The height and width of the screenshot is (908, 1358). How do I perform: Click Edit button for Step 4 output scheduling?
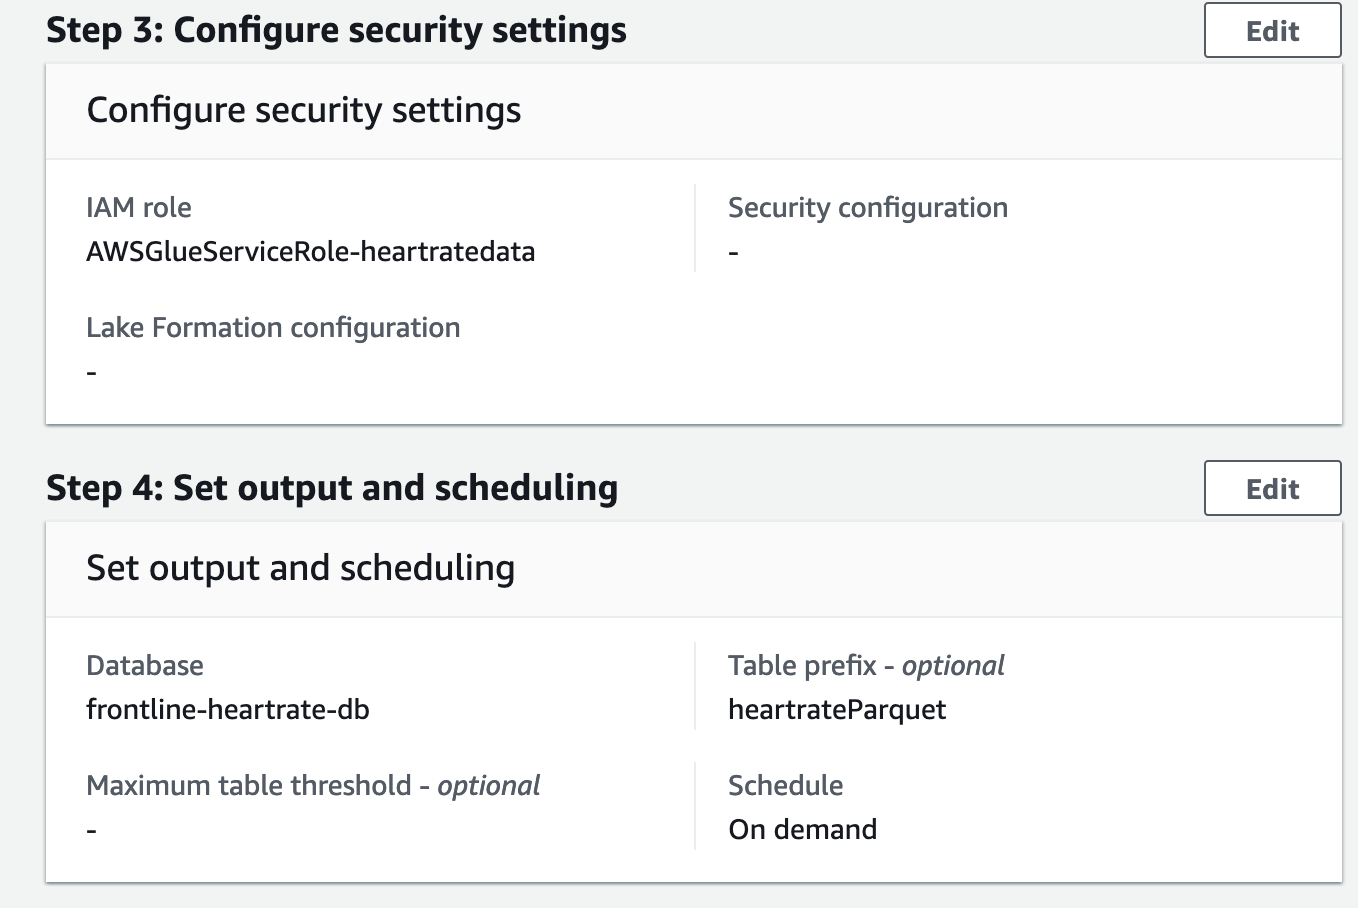tap(1272, 489)
